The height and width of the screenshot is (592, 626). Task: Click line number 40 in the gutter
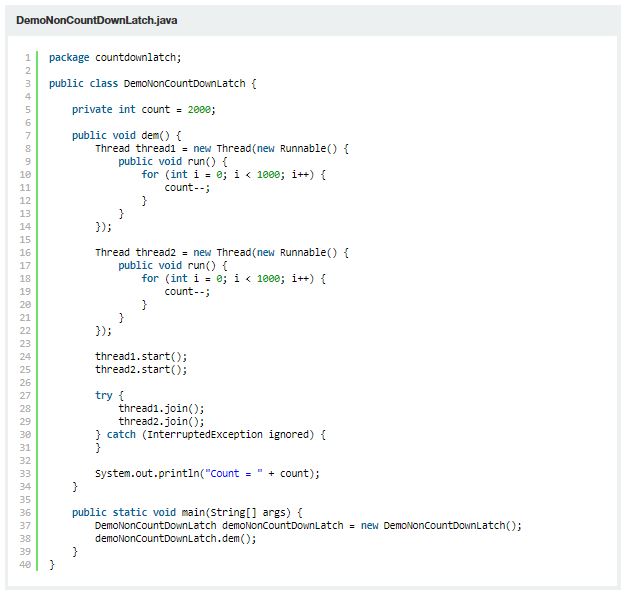click(x=25, y=564)
